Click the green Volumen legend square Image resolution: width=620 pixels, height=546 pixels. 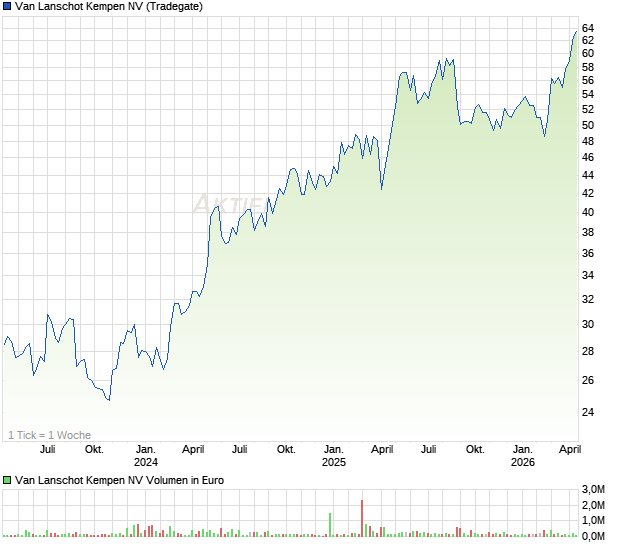[x=7, y=480]
